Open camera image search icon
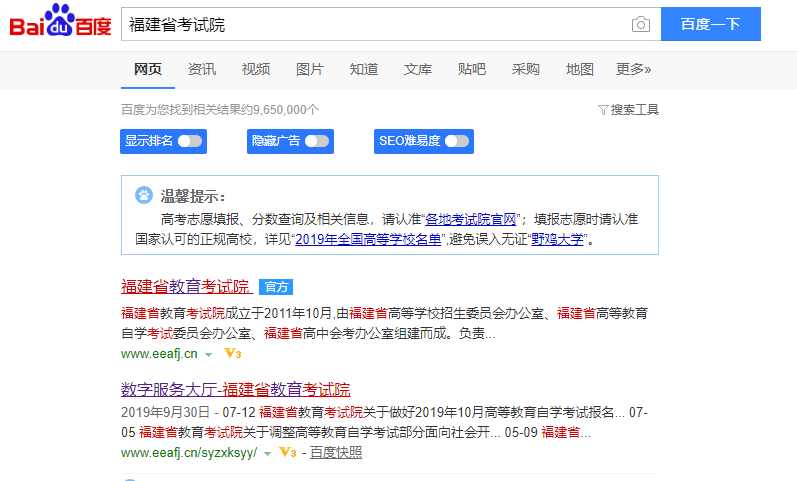 click(640, 25)
